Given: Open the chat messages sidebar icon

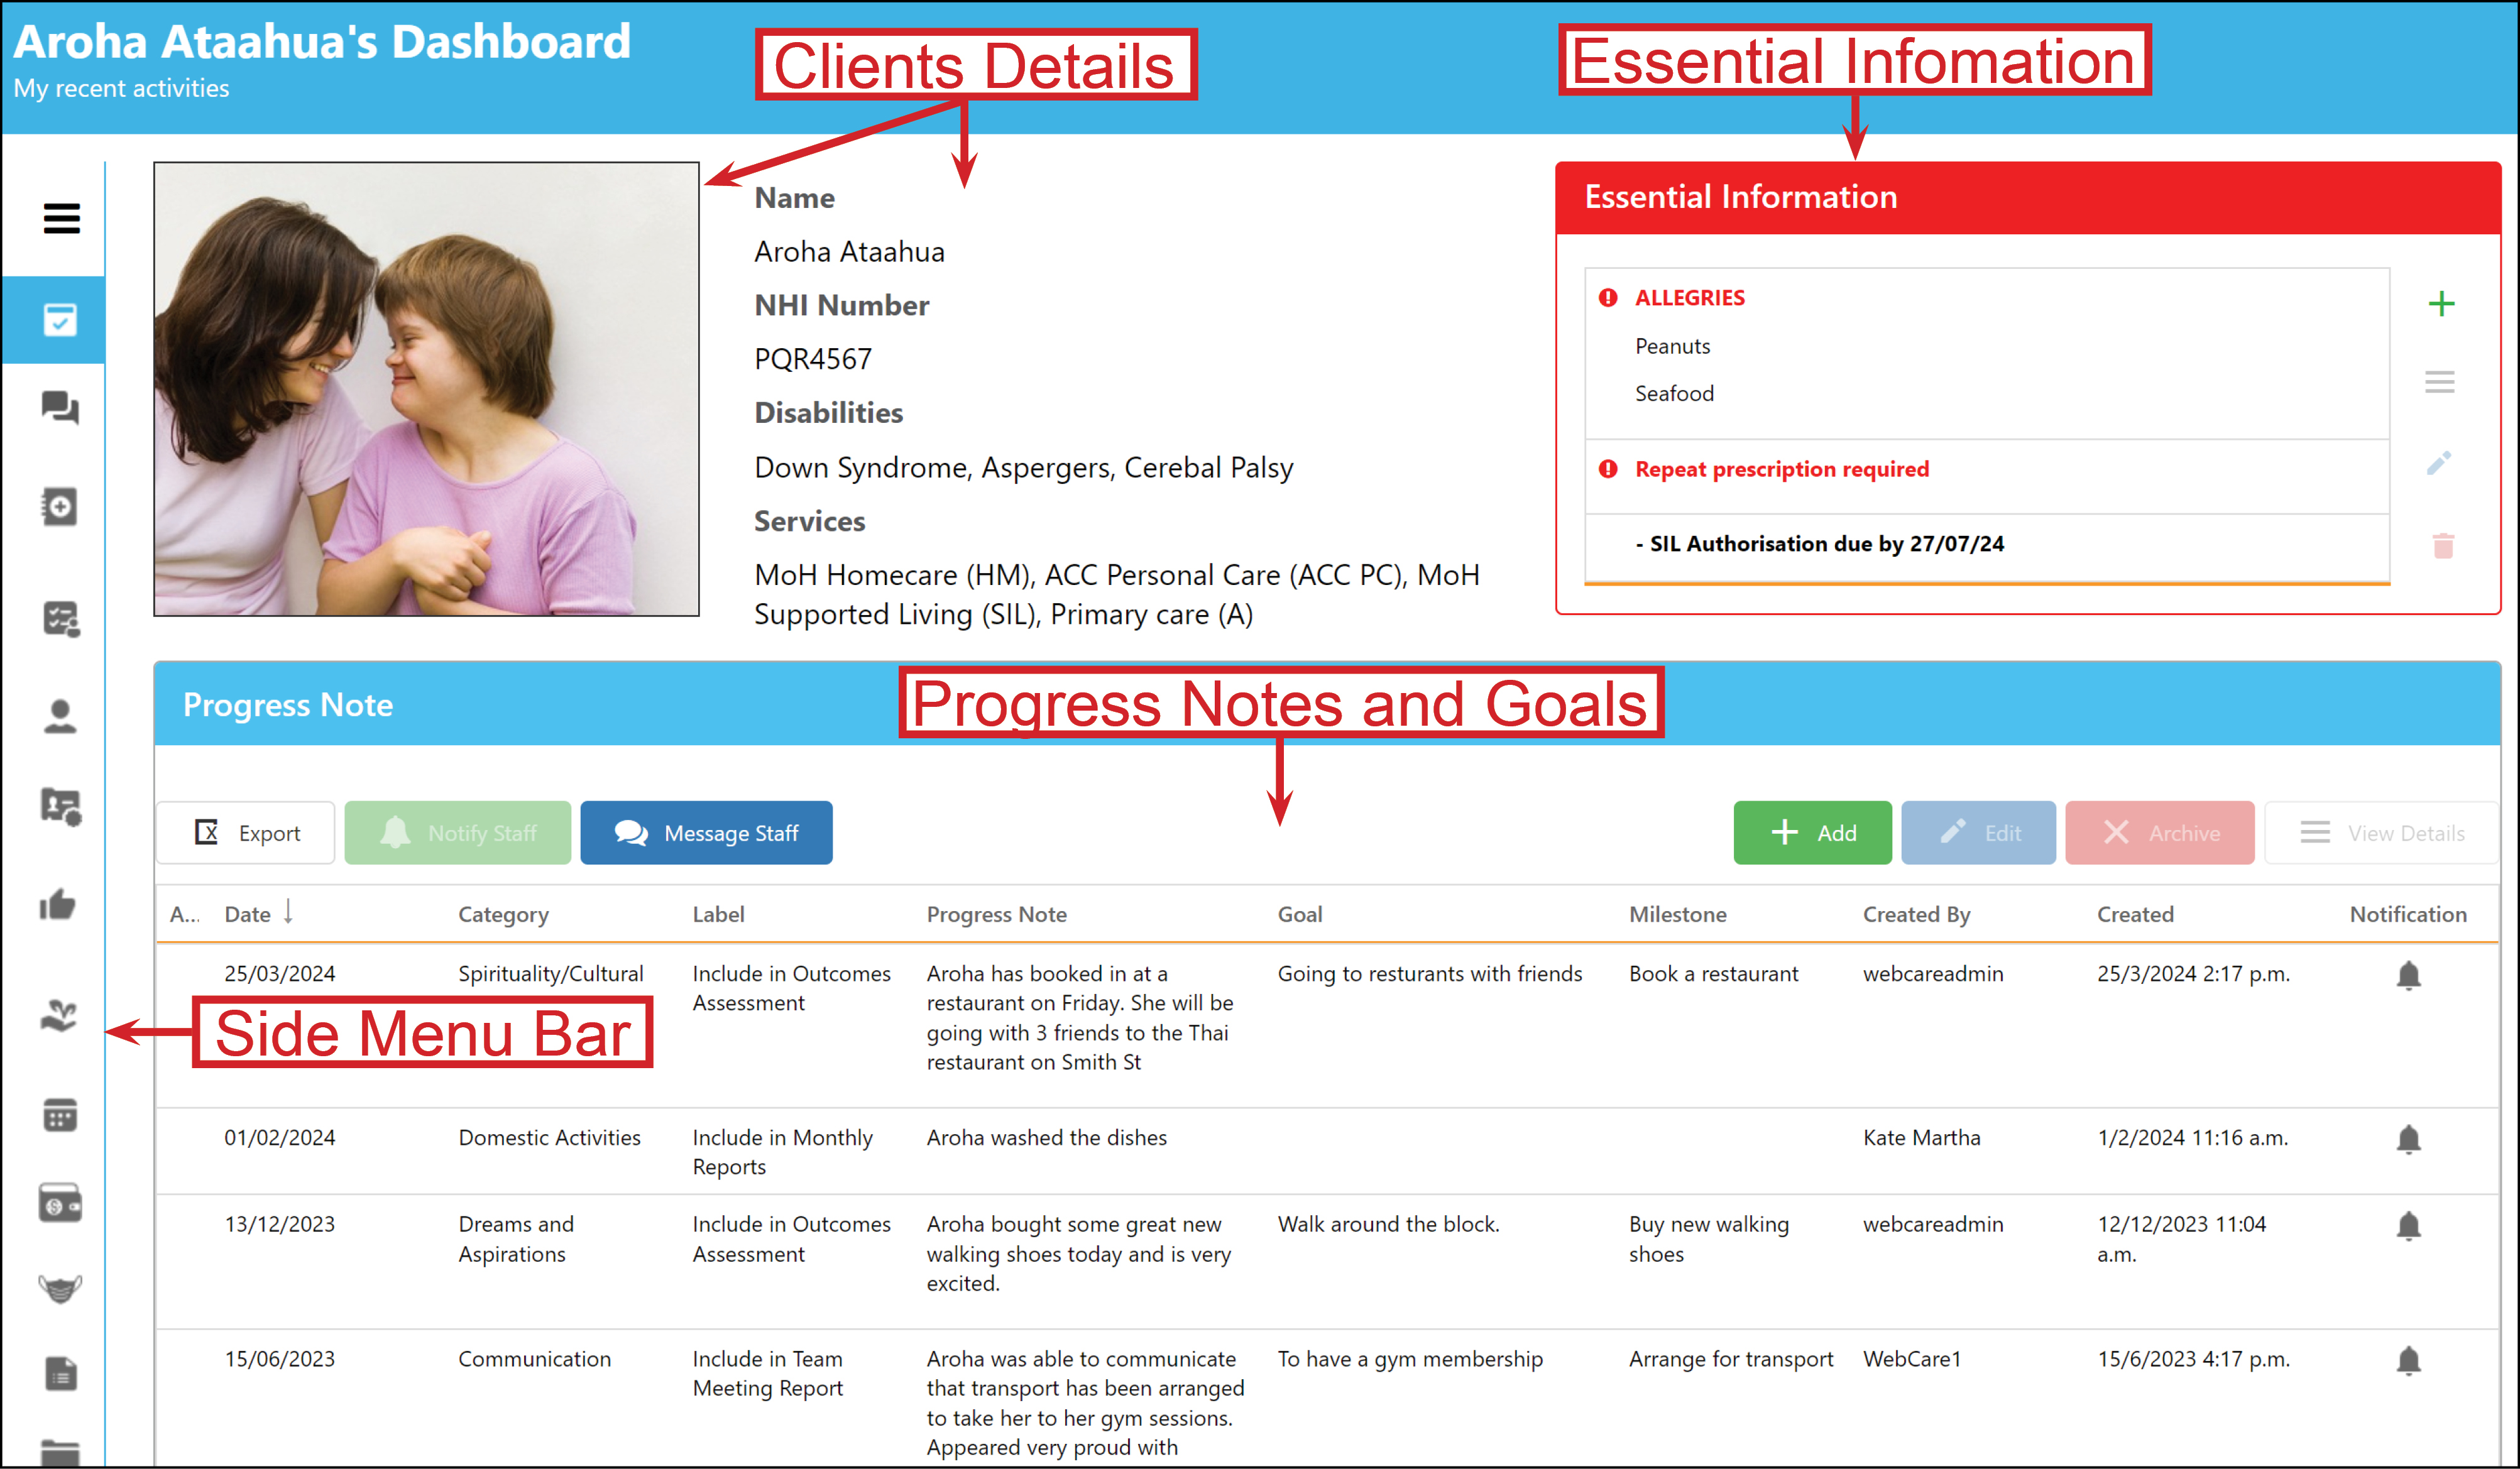Looking at the screenshot, I should click(x=60, y=407).
